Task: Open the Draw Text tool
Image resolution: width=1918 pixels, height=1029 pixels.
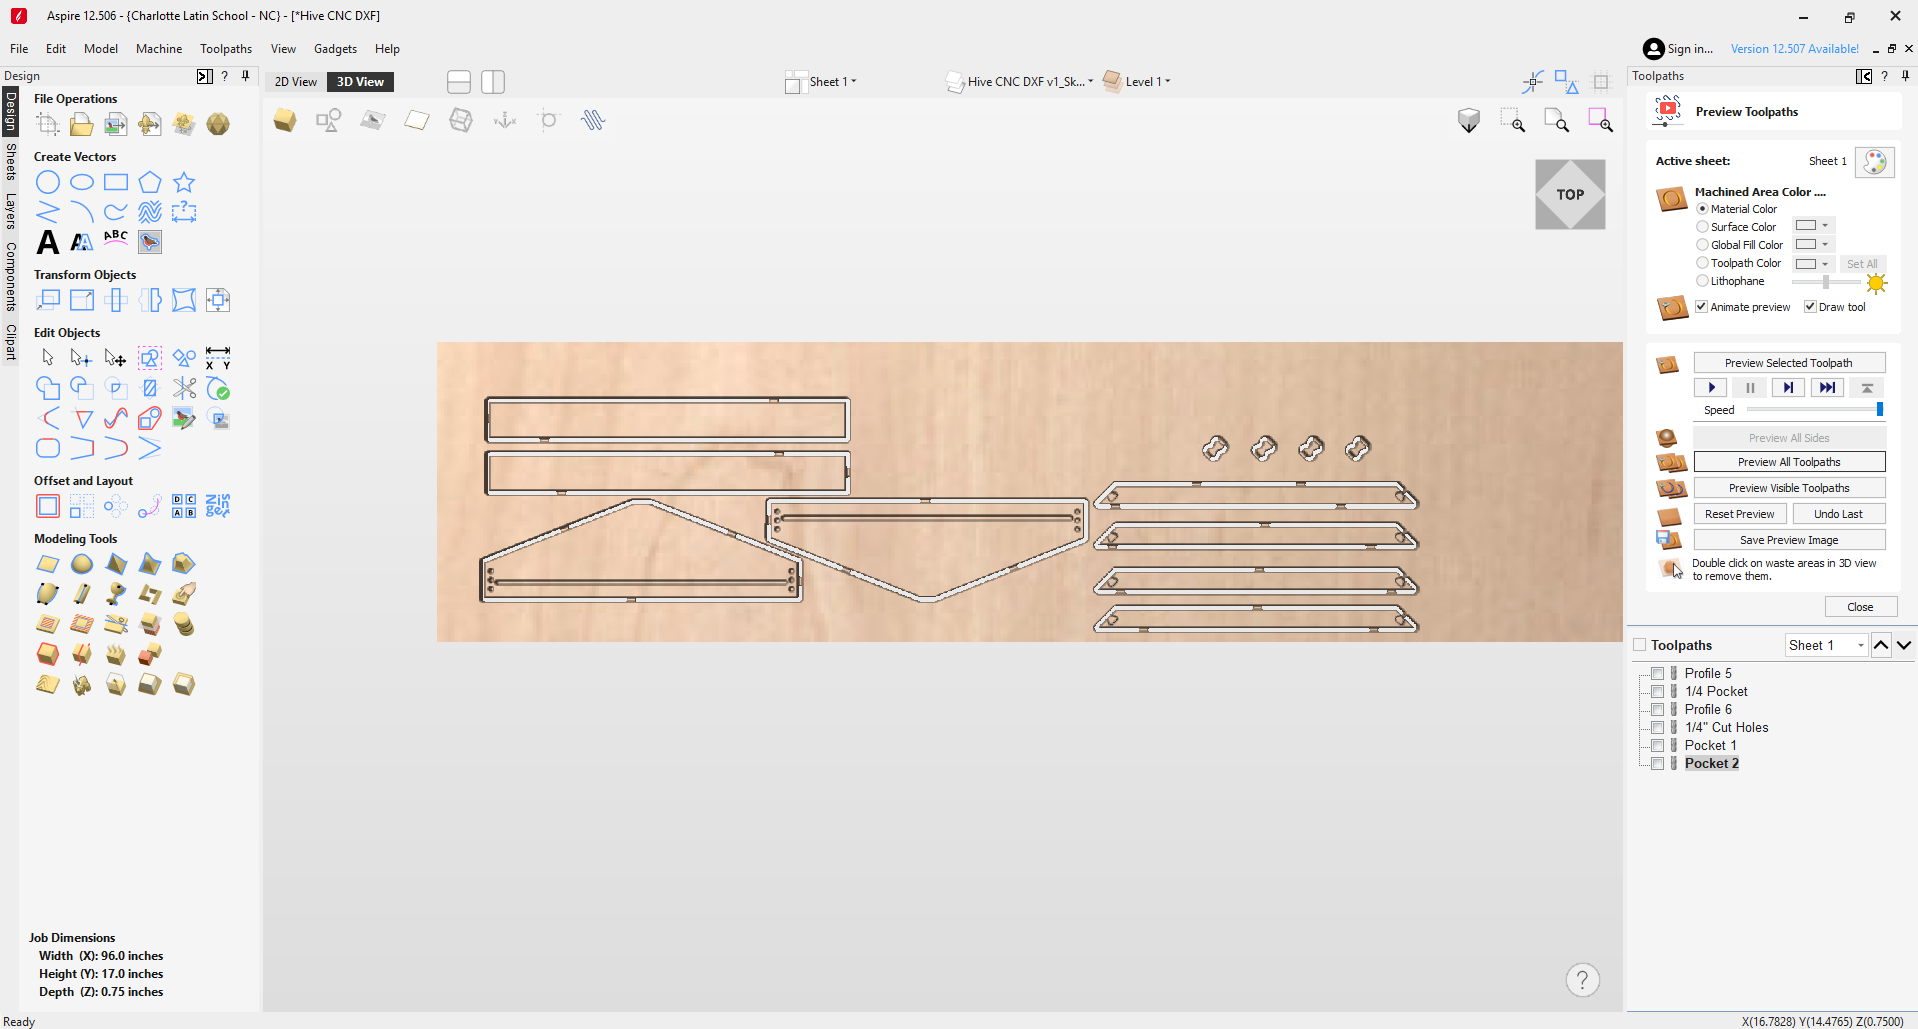Action: (x=47, y=242)
